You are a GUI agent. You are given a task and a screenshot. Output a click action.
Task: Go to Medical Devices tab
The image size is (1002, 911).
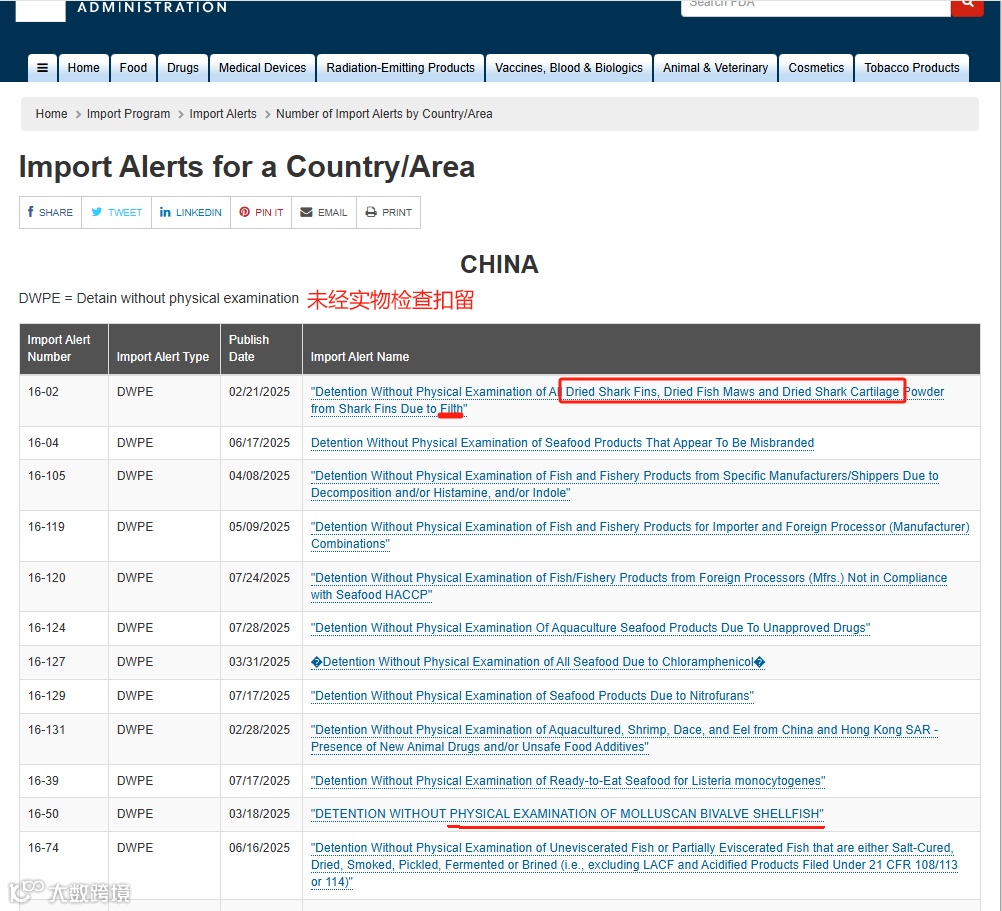point(262,68)
